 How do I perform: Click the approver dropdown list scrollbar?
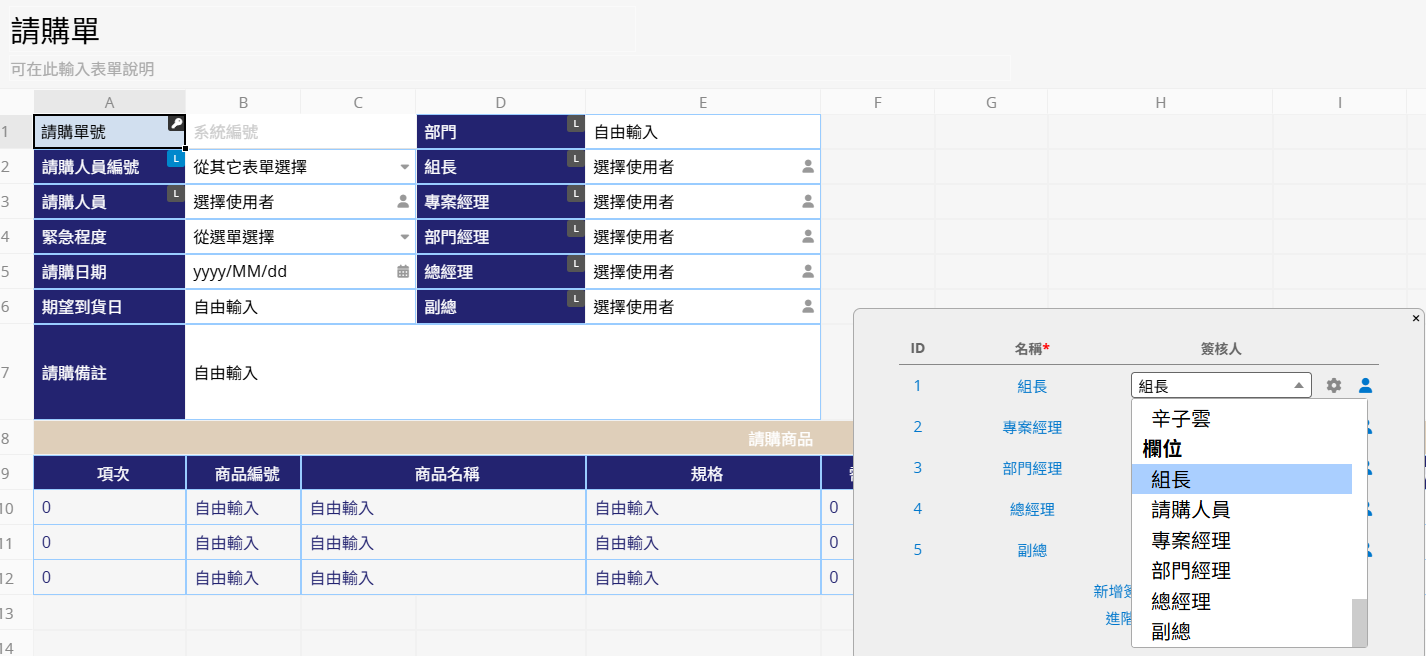(1359, 623)
